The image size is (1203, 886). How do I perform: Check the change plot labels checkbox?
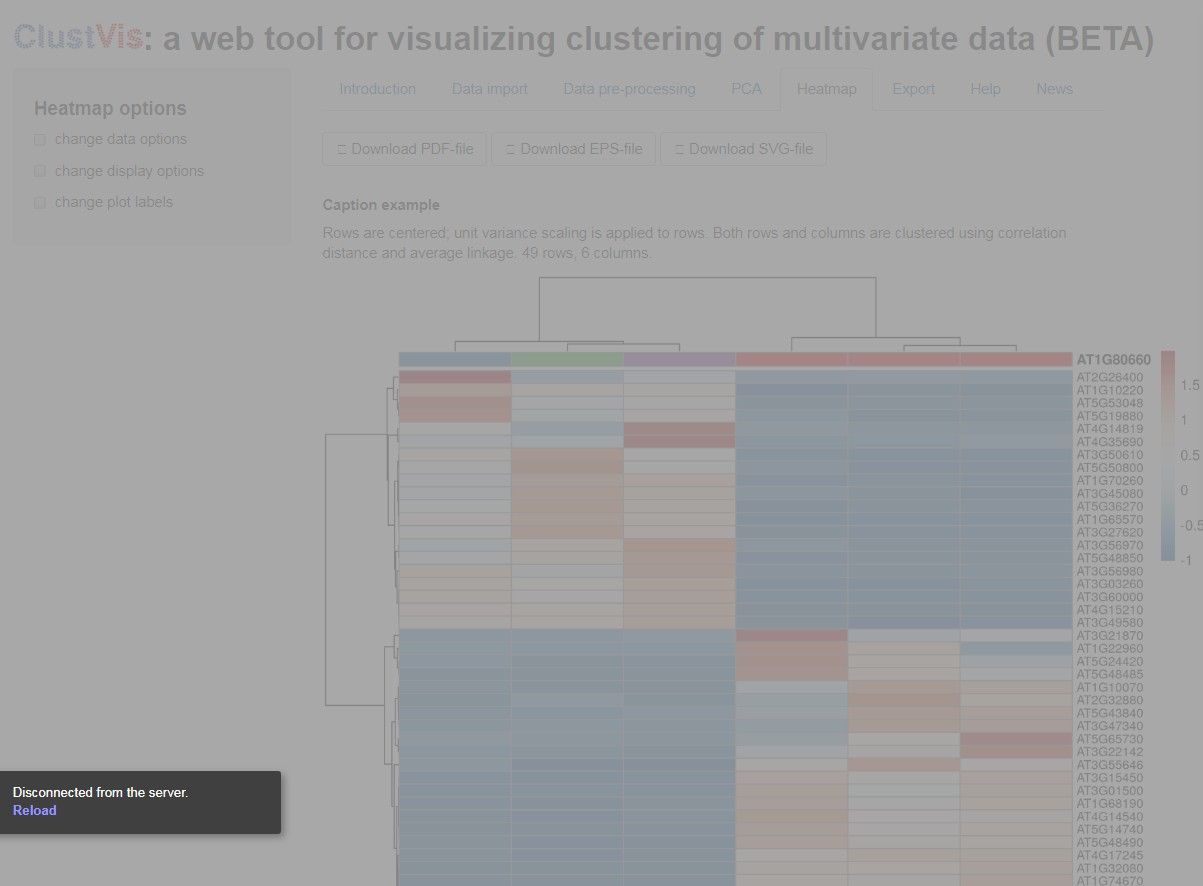pyautogui.click(x=40, y=203)
